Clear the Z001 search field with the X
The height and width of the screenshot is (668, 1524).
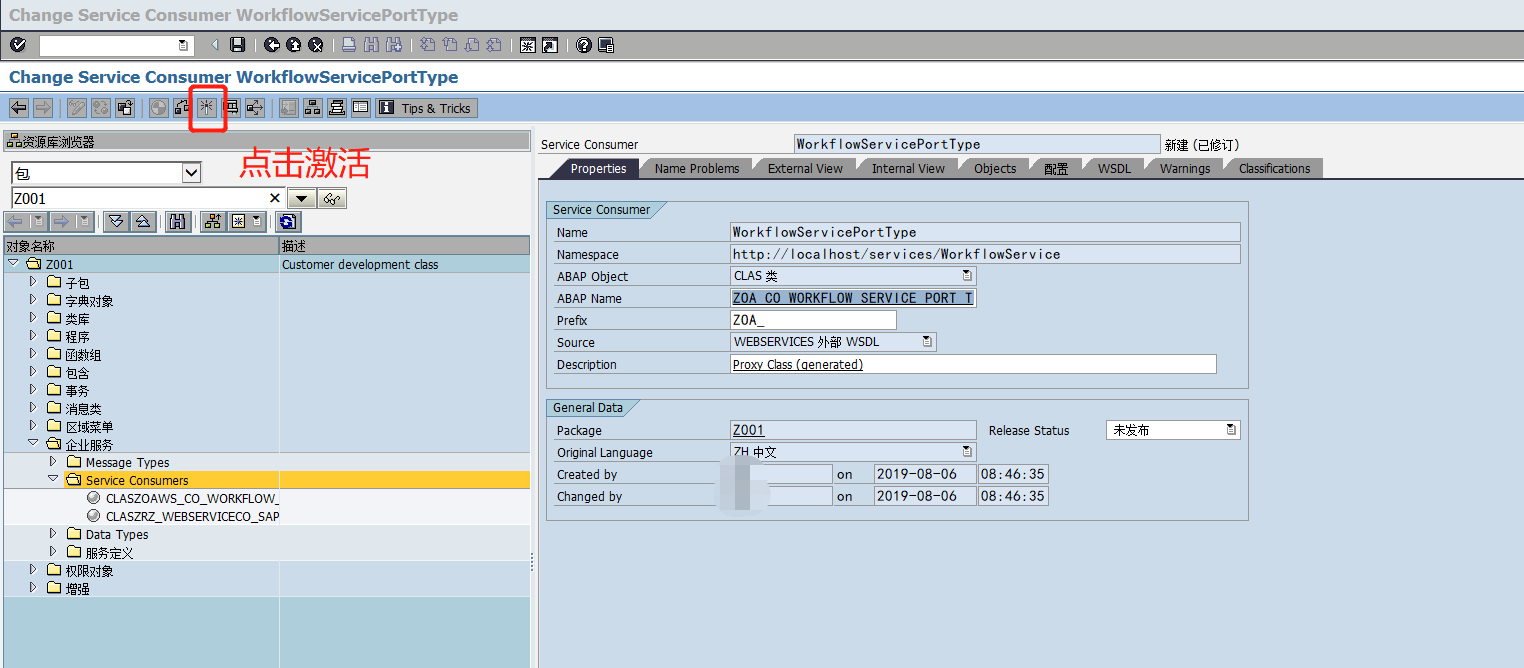[275, 198]
